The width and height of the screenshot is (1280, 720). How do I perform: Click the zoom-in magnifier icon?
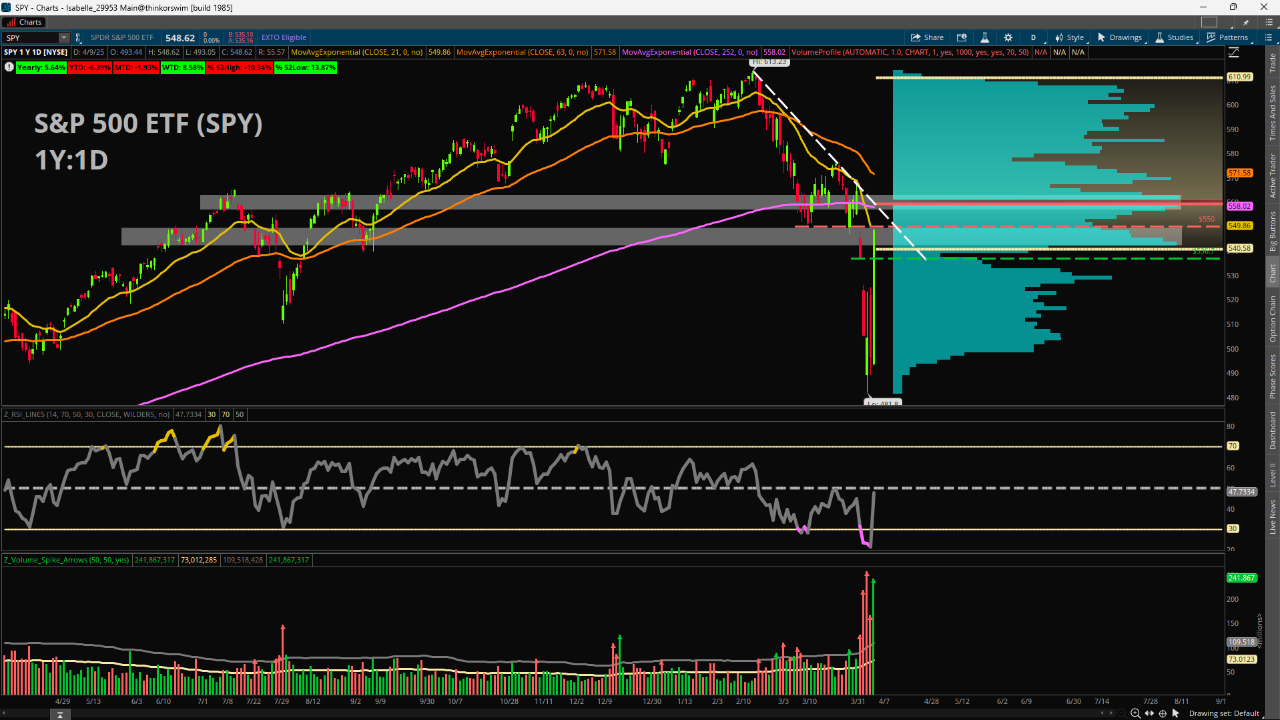pos(1134,713)
